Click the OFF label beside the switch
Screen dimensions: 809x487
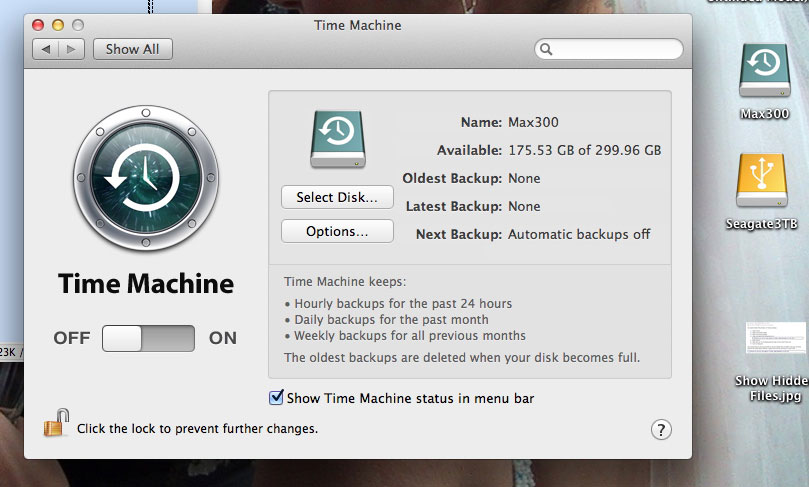[72, 338]
